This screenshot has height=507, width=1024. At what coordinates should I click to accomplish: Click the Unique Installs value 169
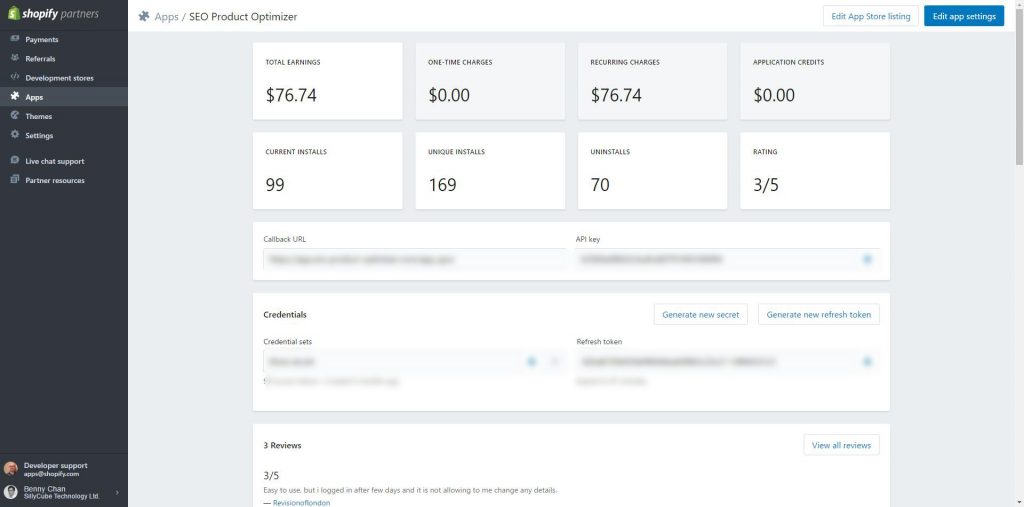pyautogui.click(x=442, y=185)
